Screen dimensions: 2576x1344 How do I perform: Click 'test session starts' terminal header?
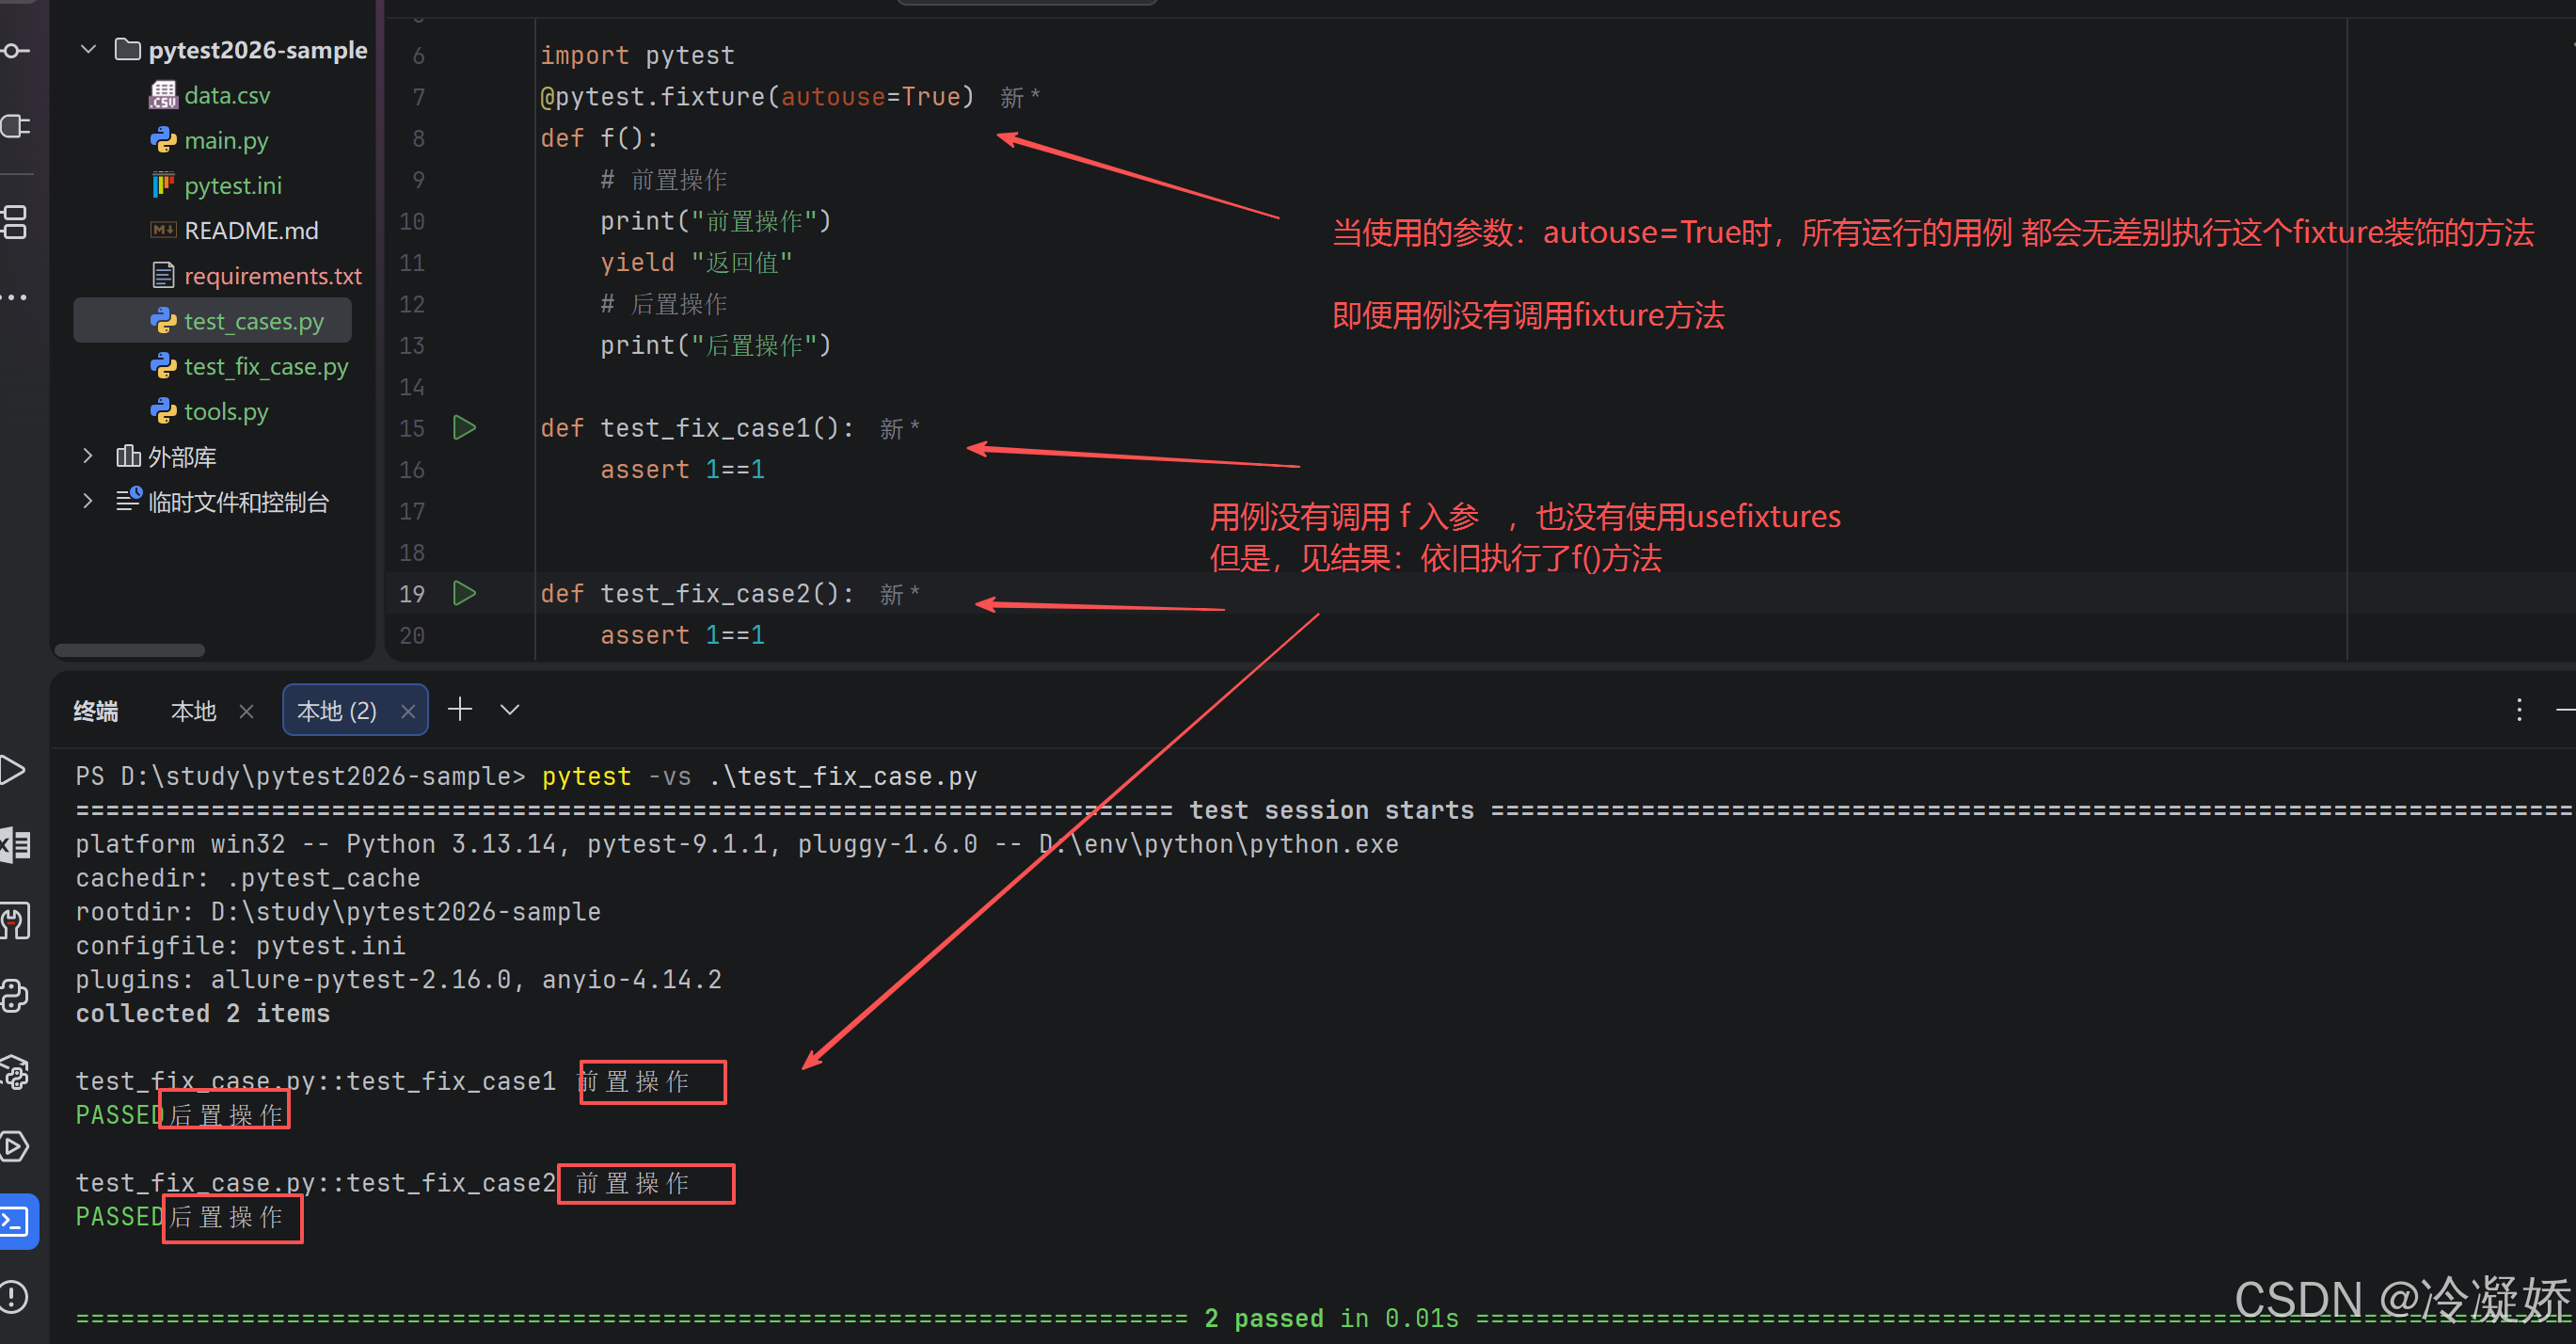(1331, 810)
